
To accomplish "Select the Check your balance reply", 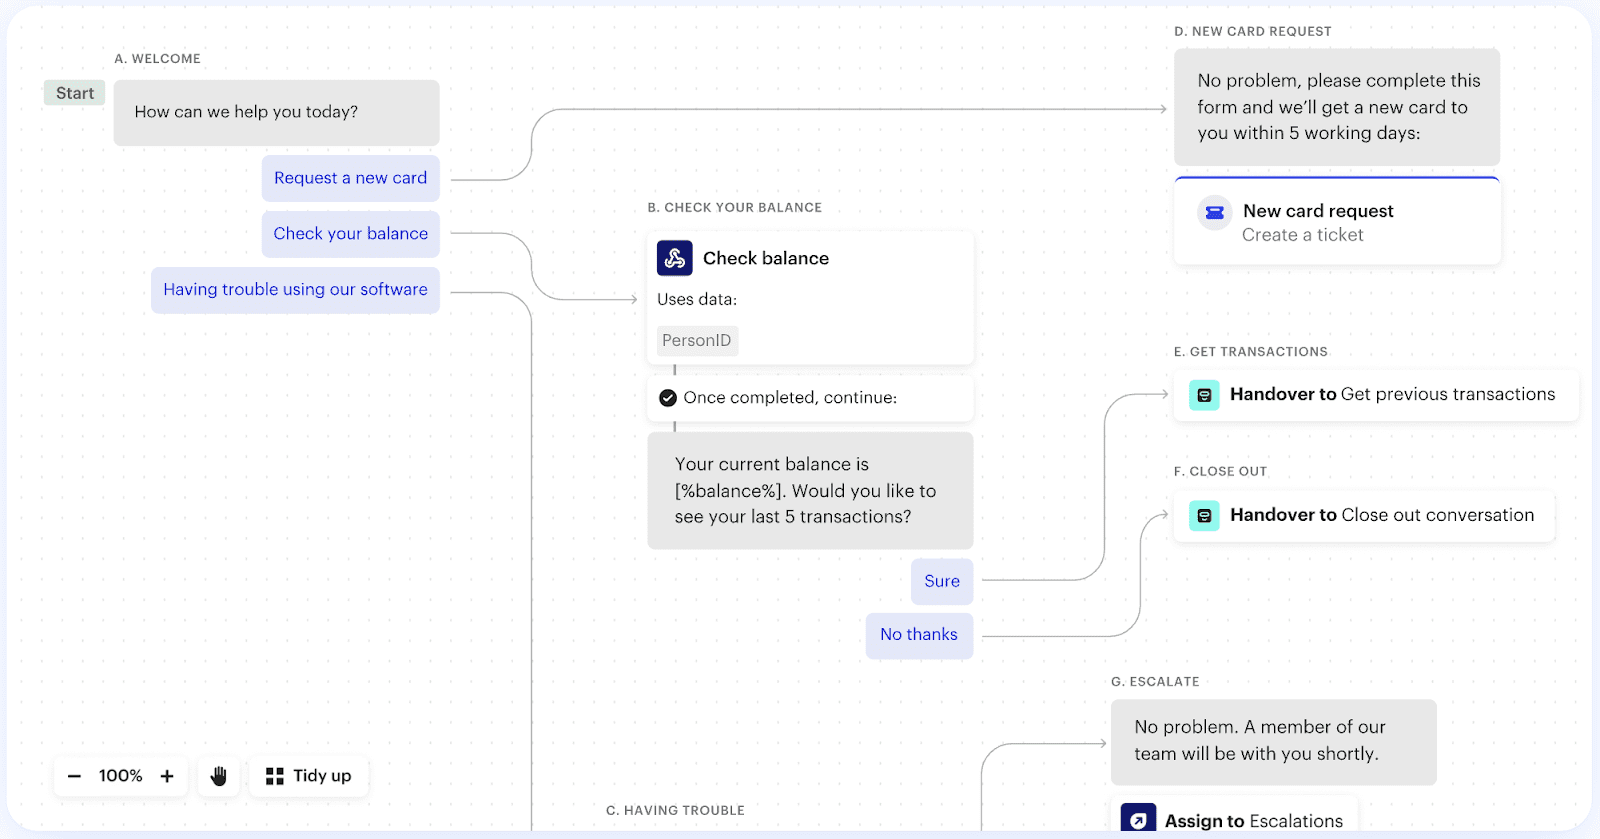I will pos(350,234).
